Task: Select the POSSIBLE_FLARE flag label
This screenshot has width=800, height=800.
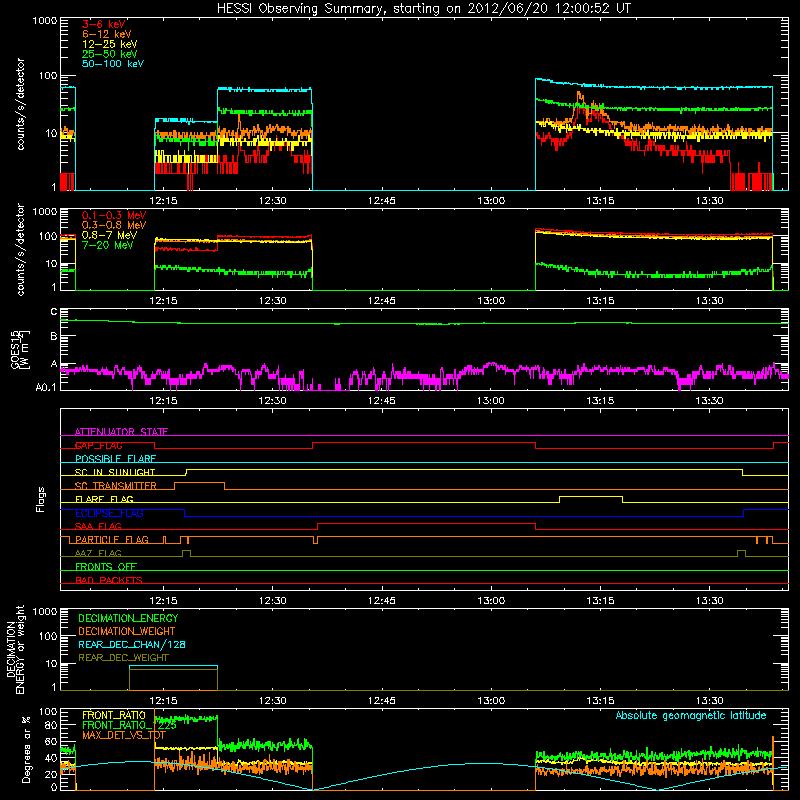Action: [x=115, y=459]
